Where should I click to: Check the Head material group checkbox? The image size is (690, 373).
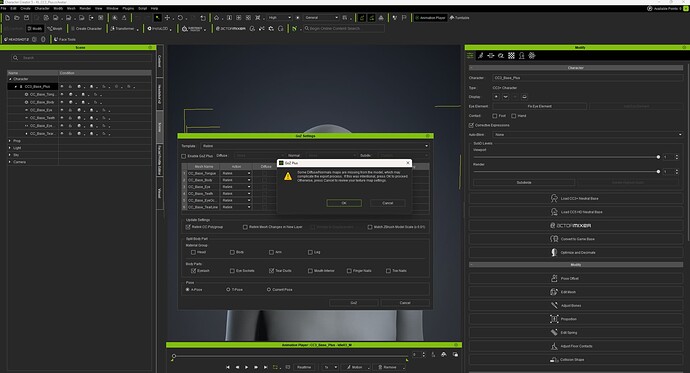pos(193,252)
